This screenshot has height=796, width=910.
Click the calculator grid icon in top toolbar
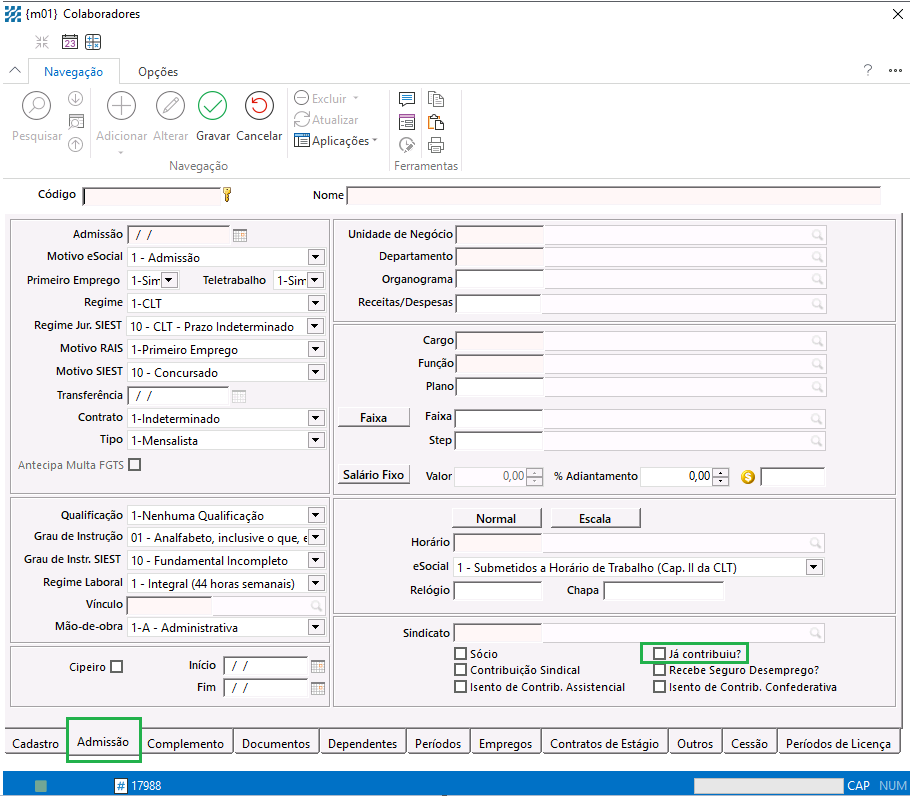pyautogui.click(x=93, y=42)
